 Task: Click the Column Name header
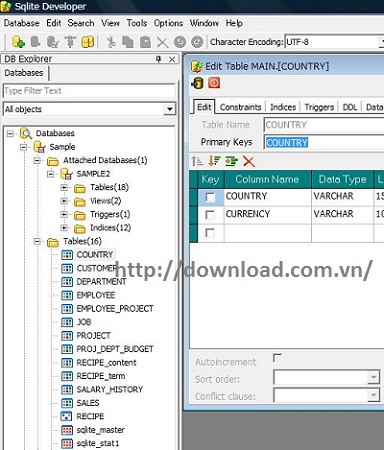(268, 179)
